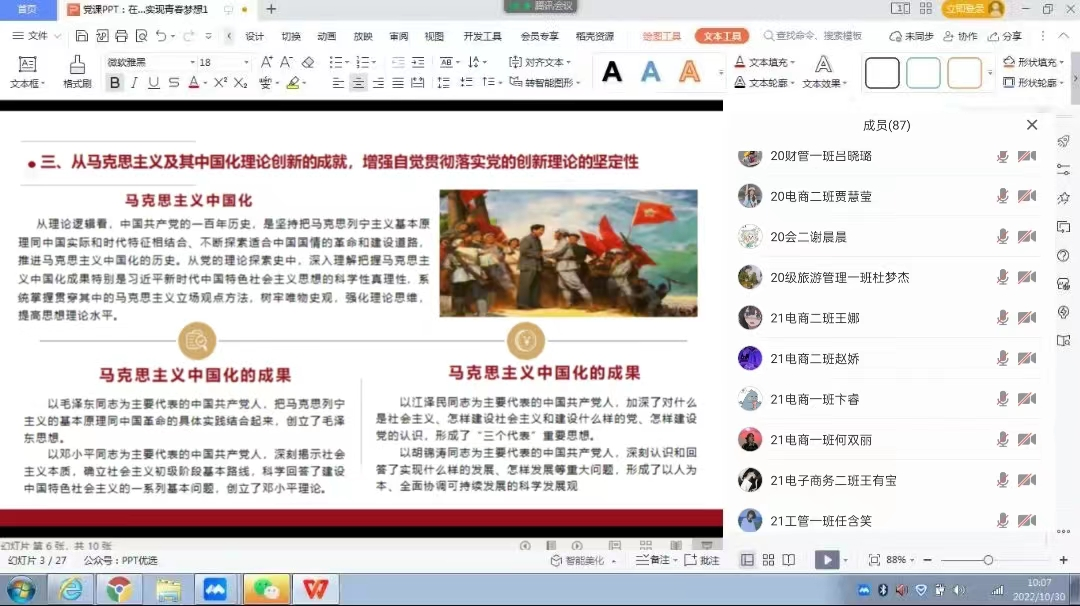Click the Undo arrow icon
Screen dimensions: 1080x606
161,36
